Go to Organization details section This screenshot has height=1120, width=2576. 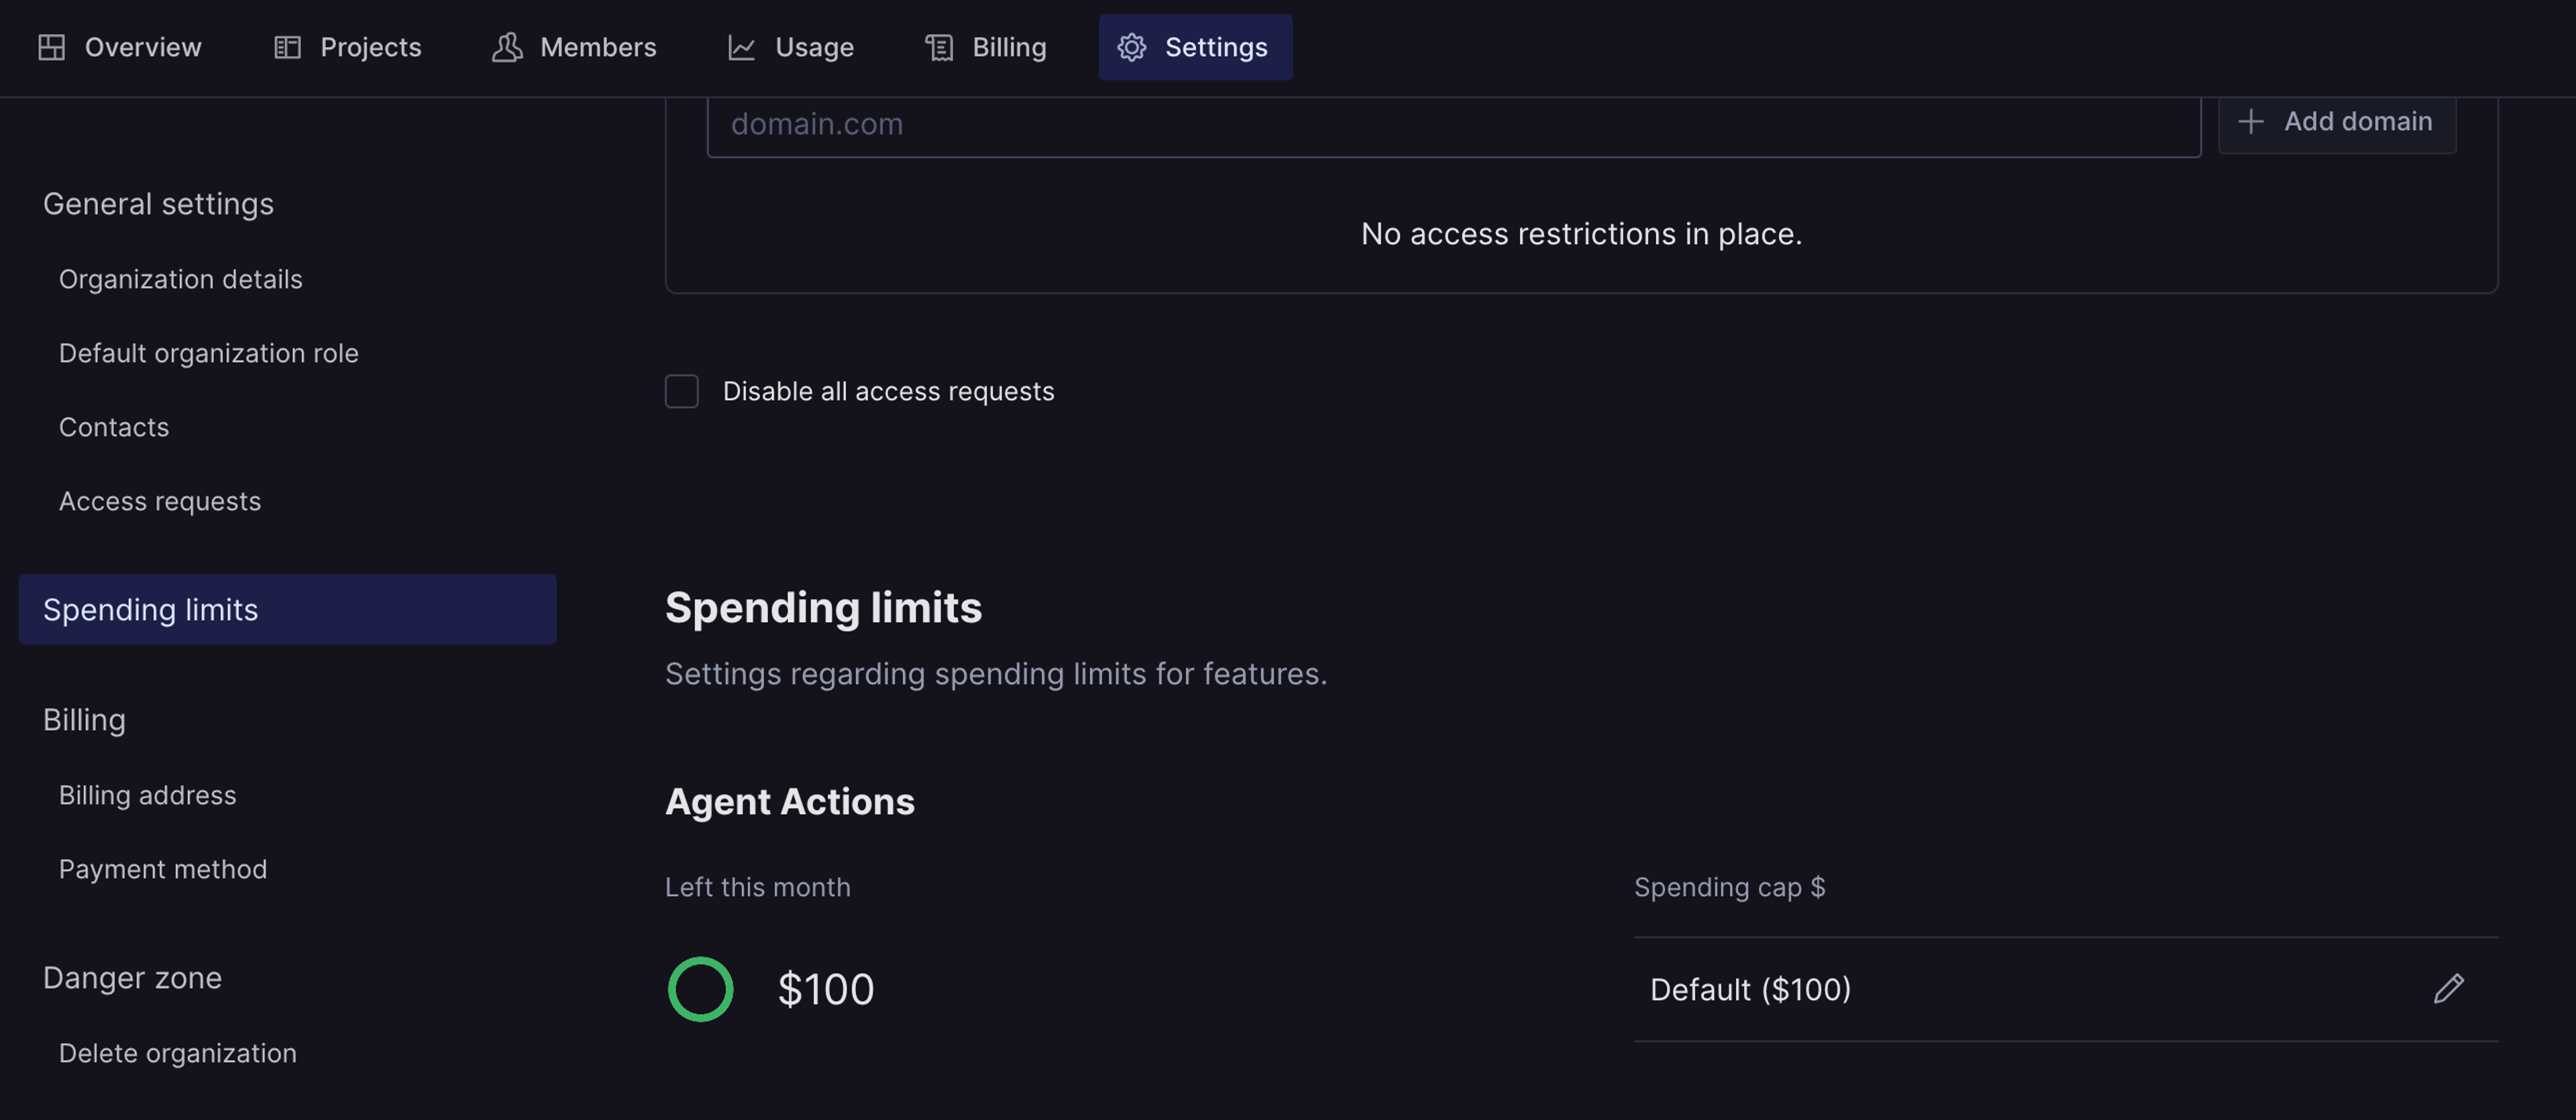pyautogui.click(x=180, y=279)
